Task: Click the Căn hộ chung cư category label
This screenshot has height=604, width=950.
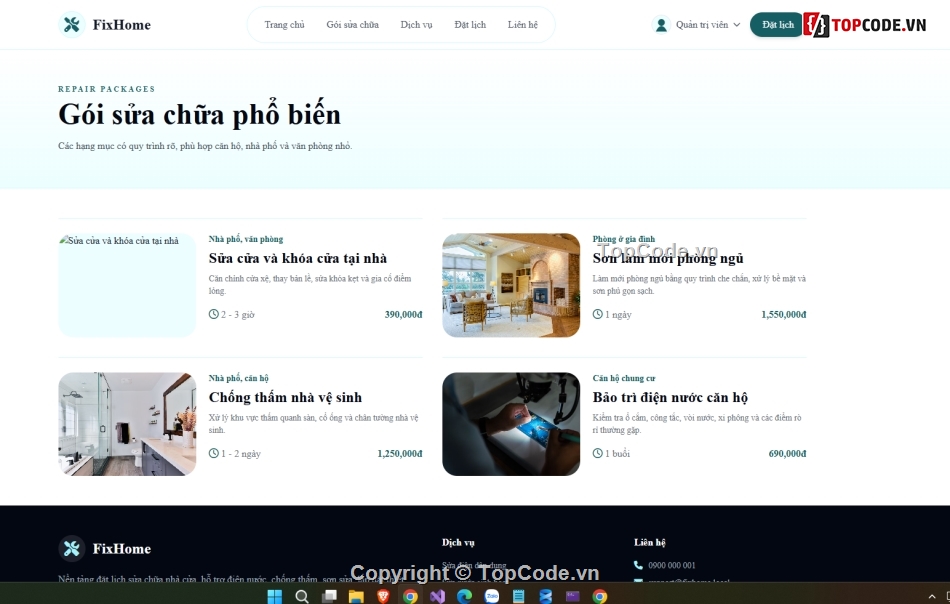Action: pos(623,378)
